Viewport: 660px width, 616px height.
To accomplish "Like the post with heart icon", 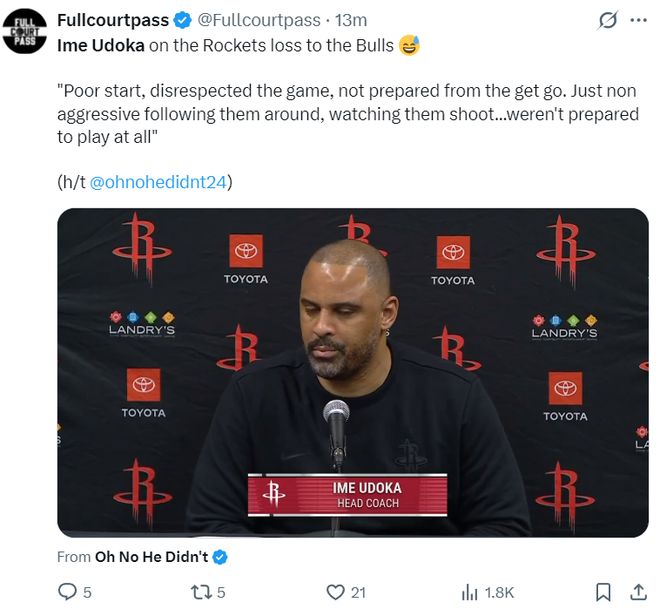I will tap(335, 592).
